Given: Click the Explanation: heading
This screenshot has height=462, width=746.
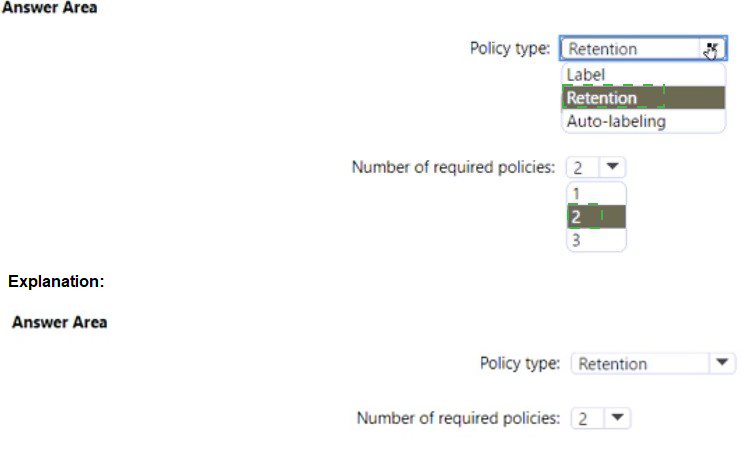Looking at the screenshot, I should (56, 282).
